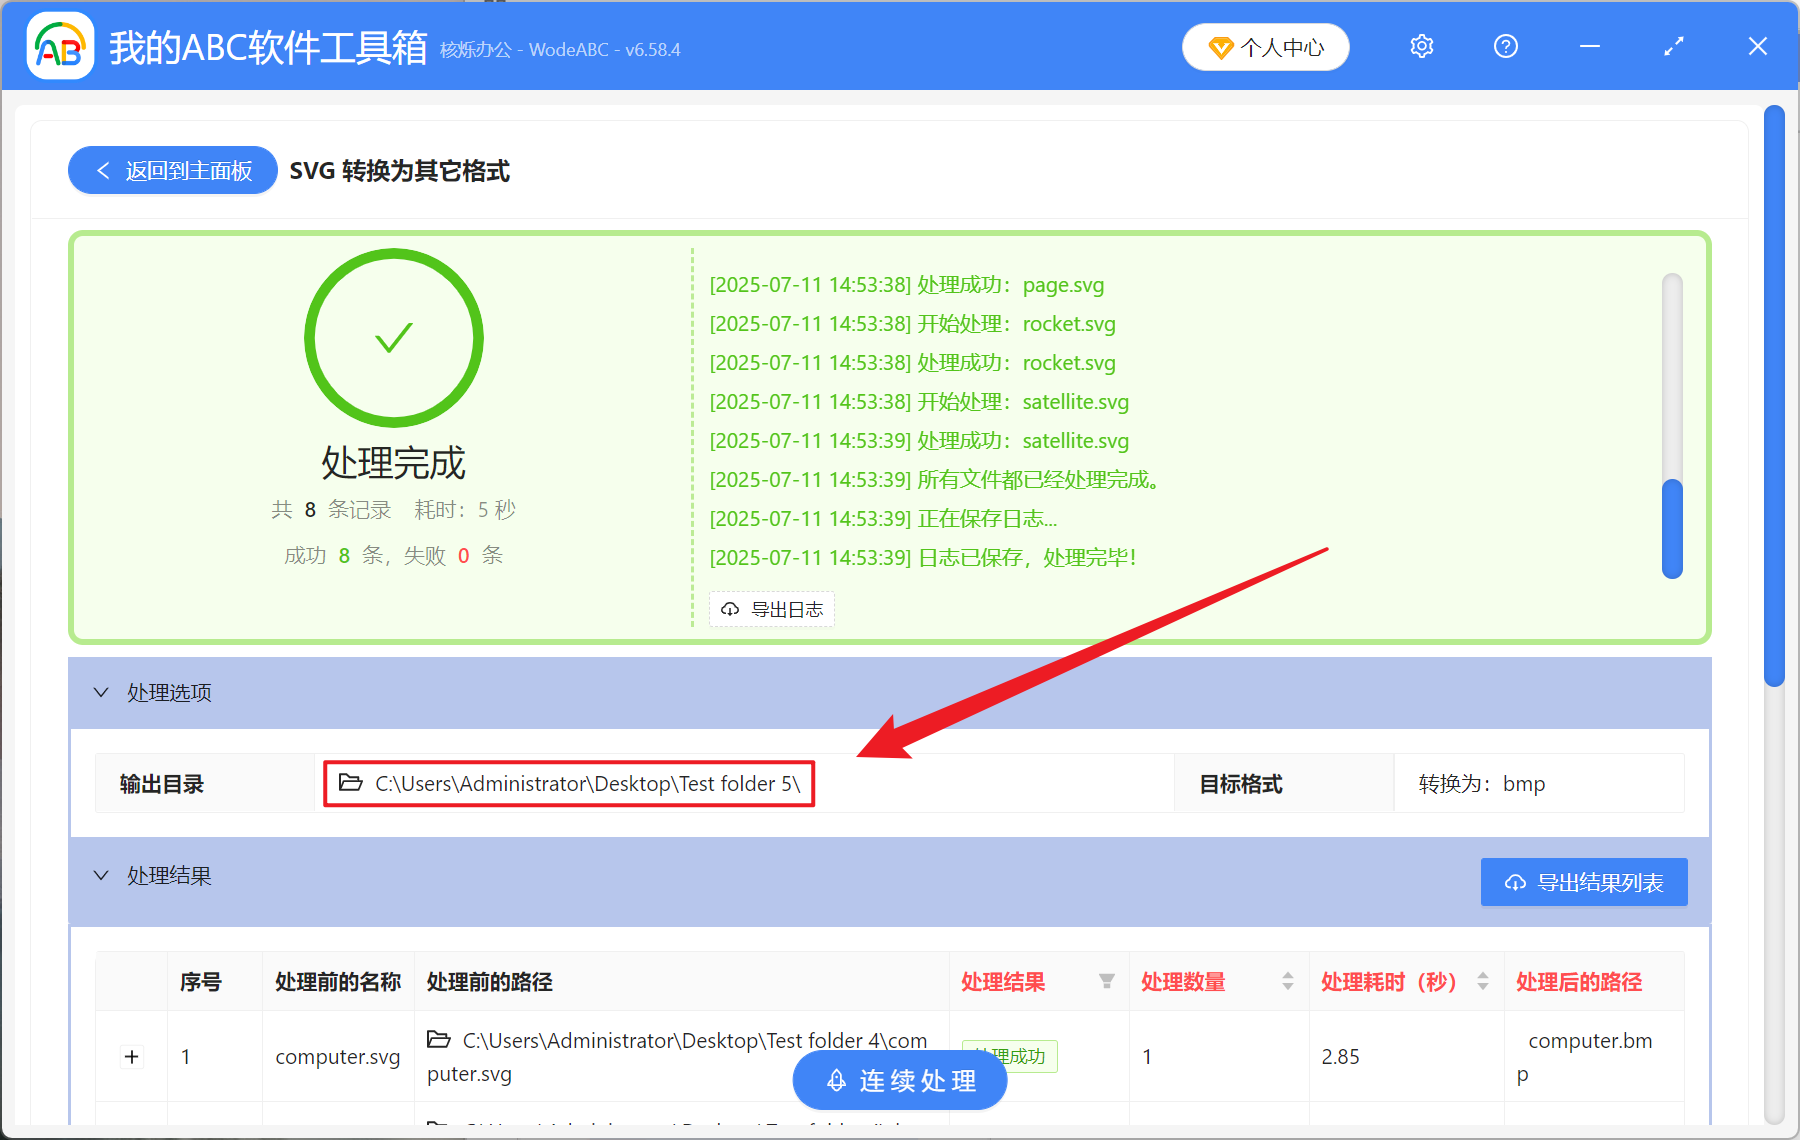Click the folder icon in the 输出目录 field
The width and height of the screenshot is (1800, 1140).
tap(347, 784)
